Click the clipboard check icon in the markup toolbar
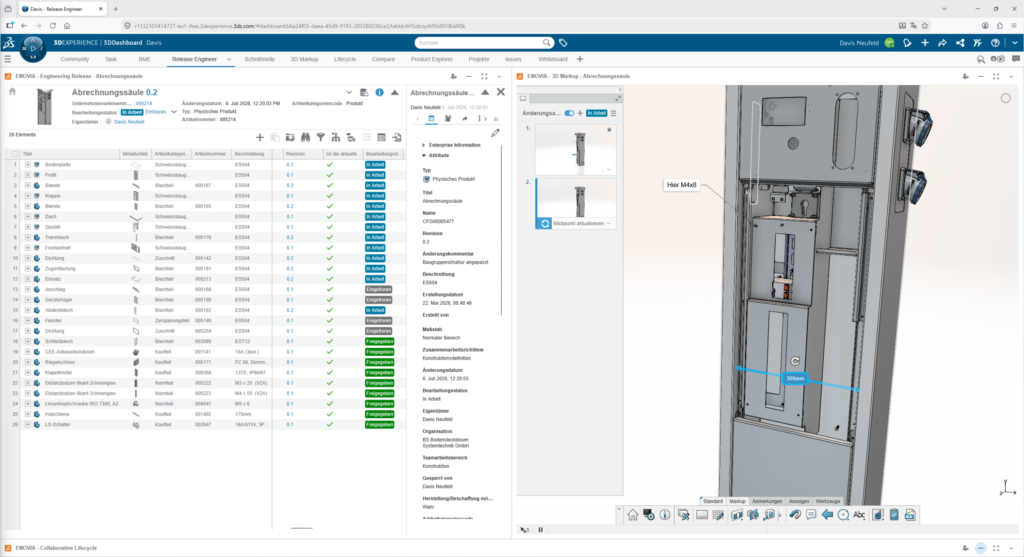Image resolution: width=1024 pixels, height=557 pixels. click(x=894, y=515)
